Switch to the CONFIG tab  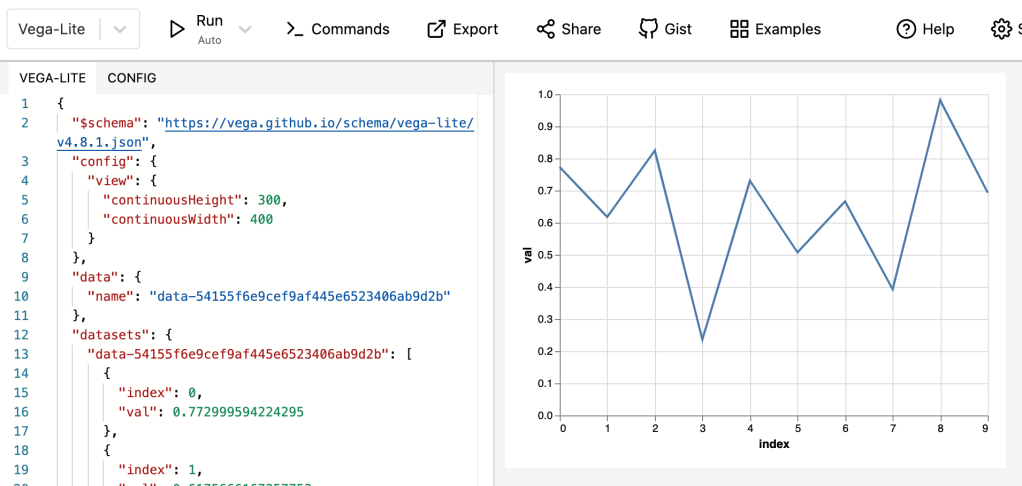132,78
